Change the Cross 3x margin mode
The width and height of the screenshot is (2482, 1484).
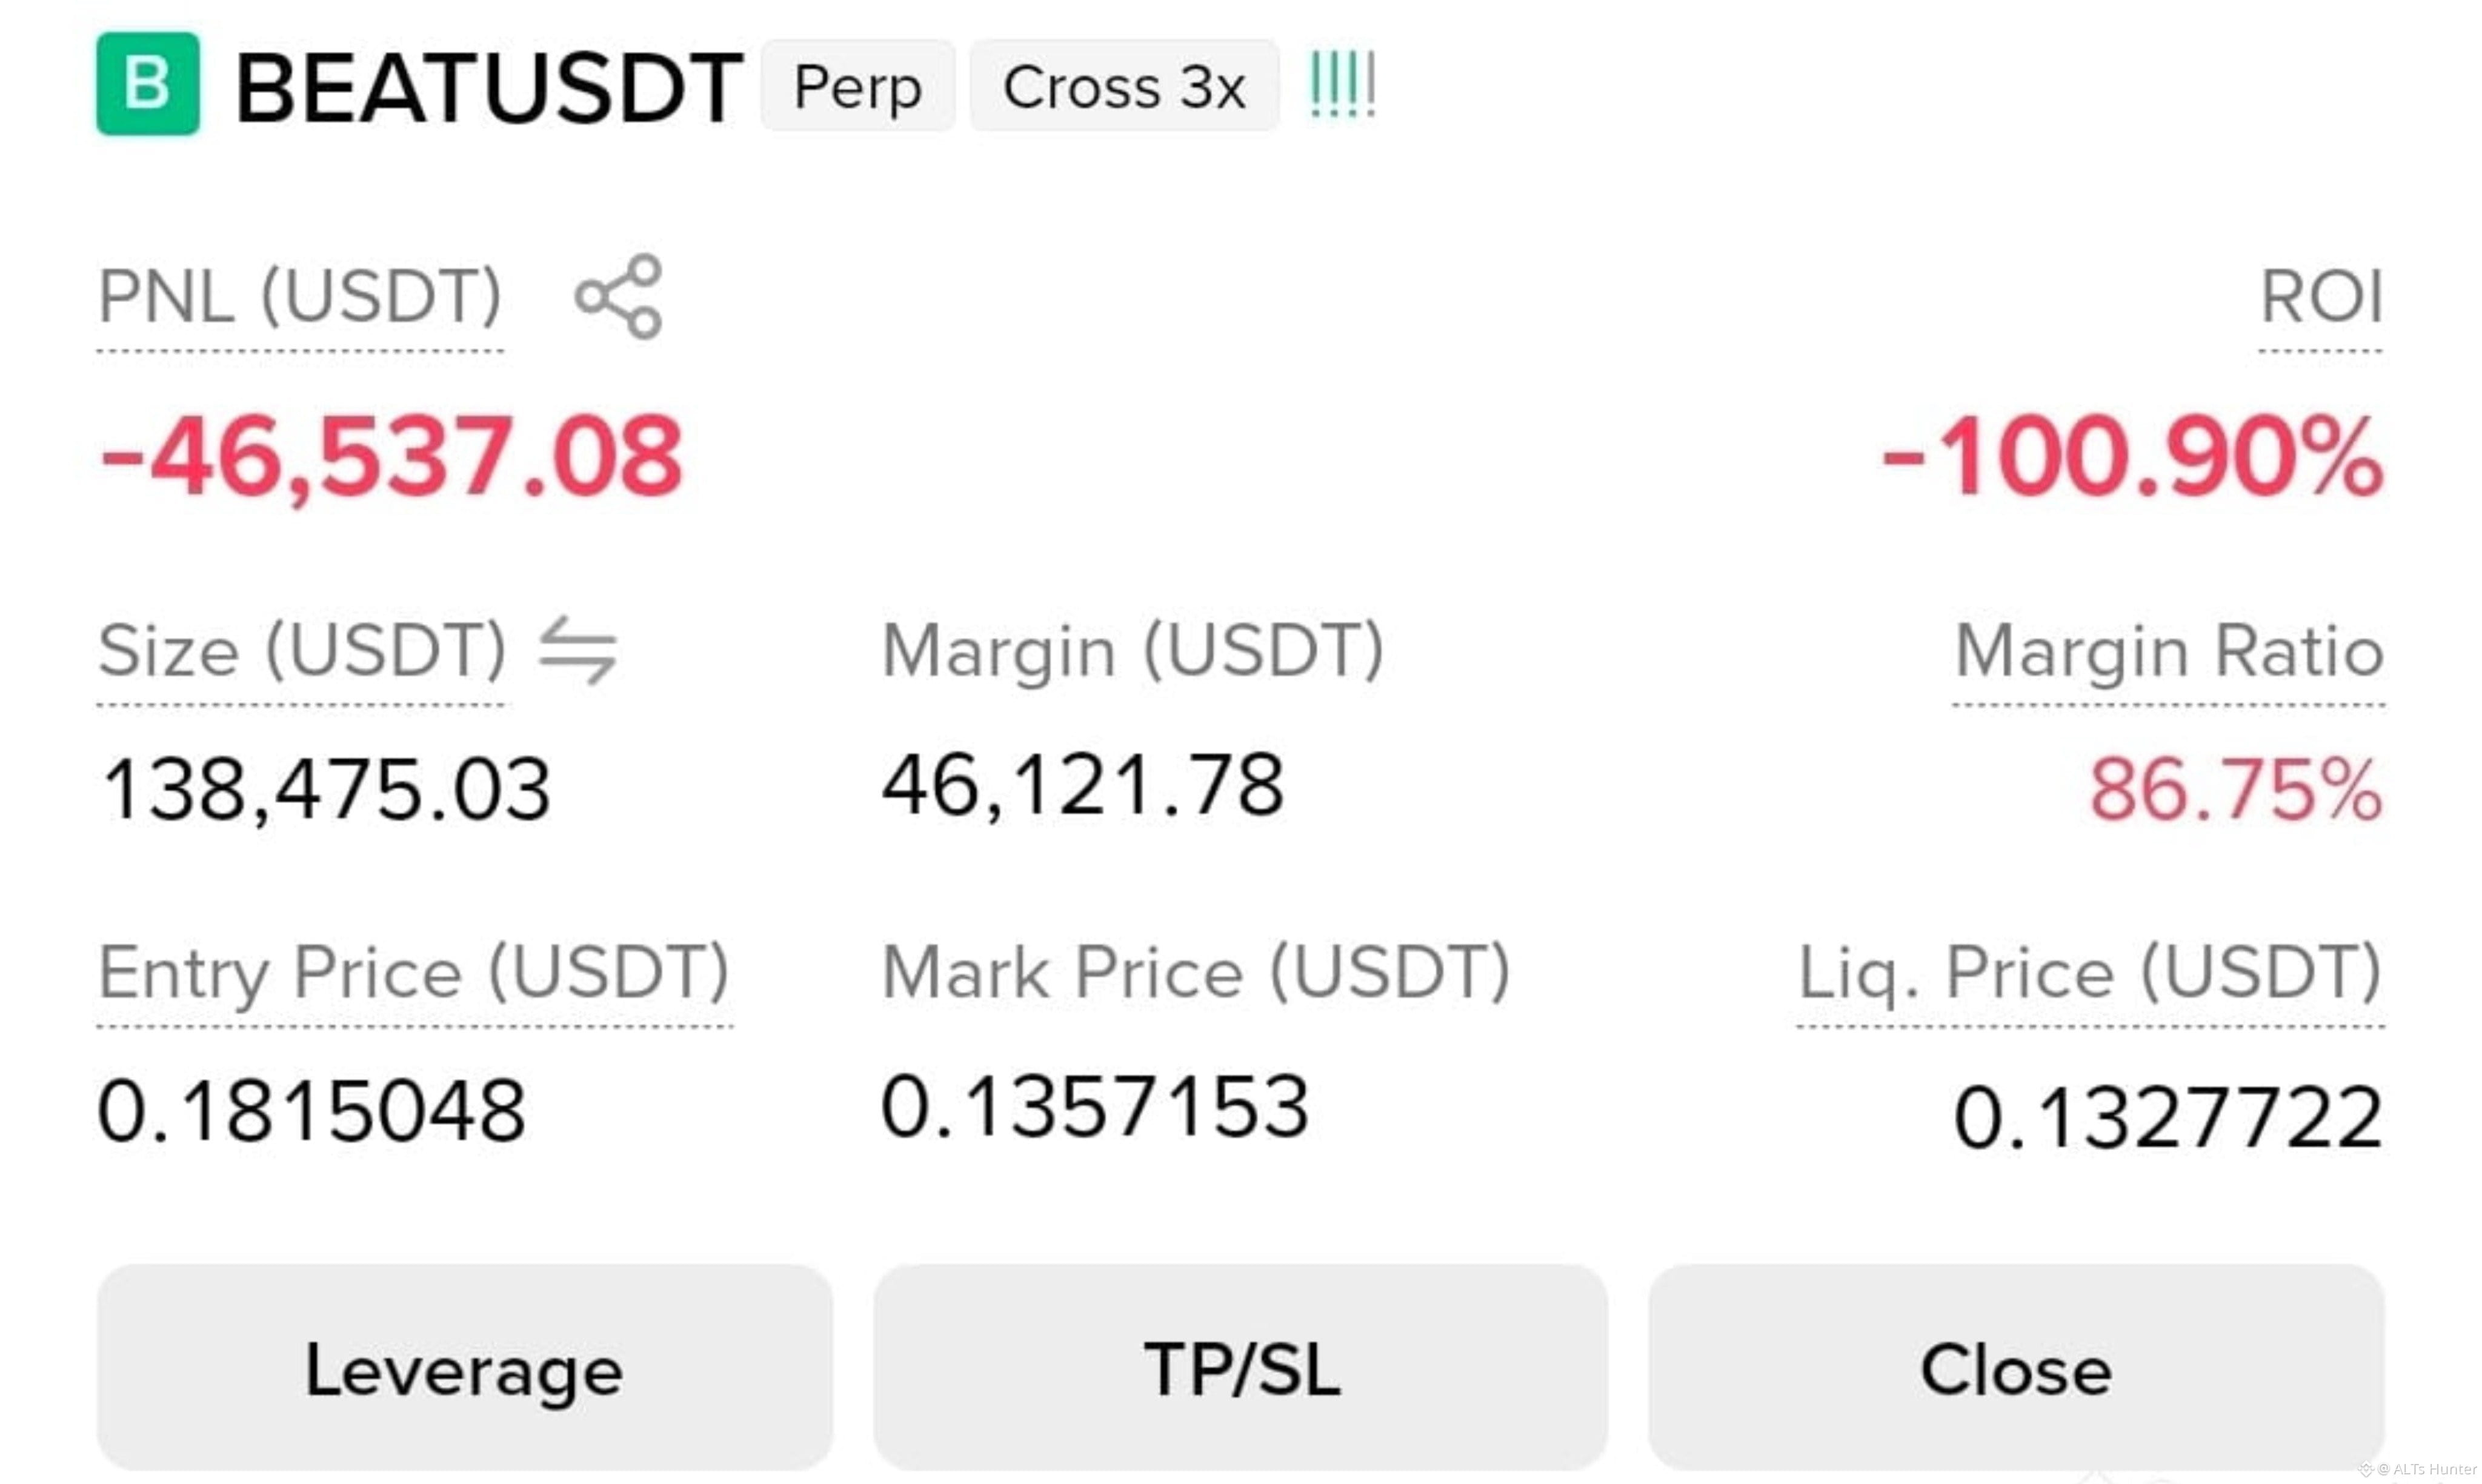(x=1125, y=86)
